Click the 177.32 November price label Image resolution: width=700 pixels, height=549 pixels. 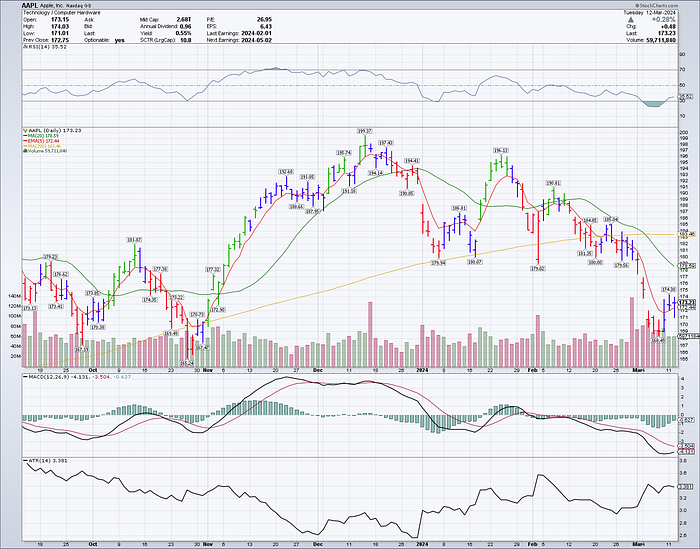(x=212, y=270)
